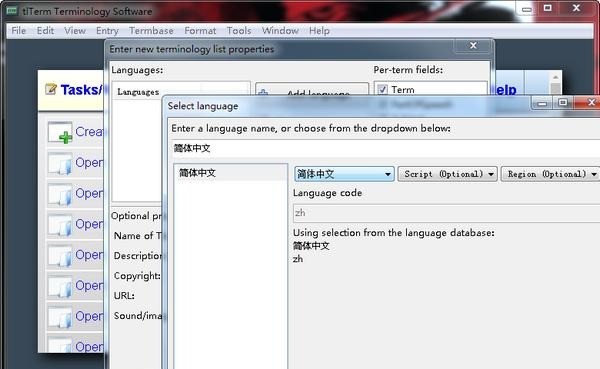Image resolution: width=600 pixels, height=369 pixels.
Task: Toggle the Term per-term field checkbox
Action: coord(382,89)
